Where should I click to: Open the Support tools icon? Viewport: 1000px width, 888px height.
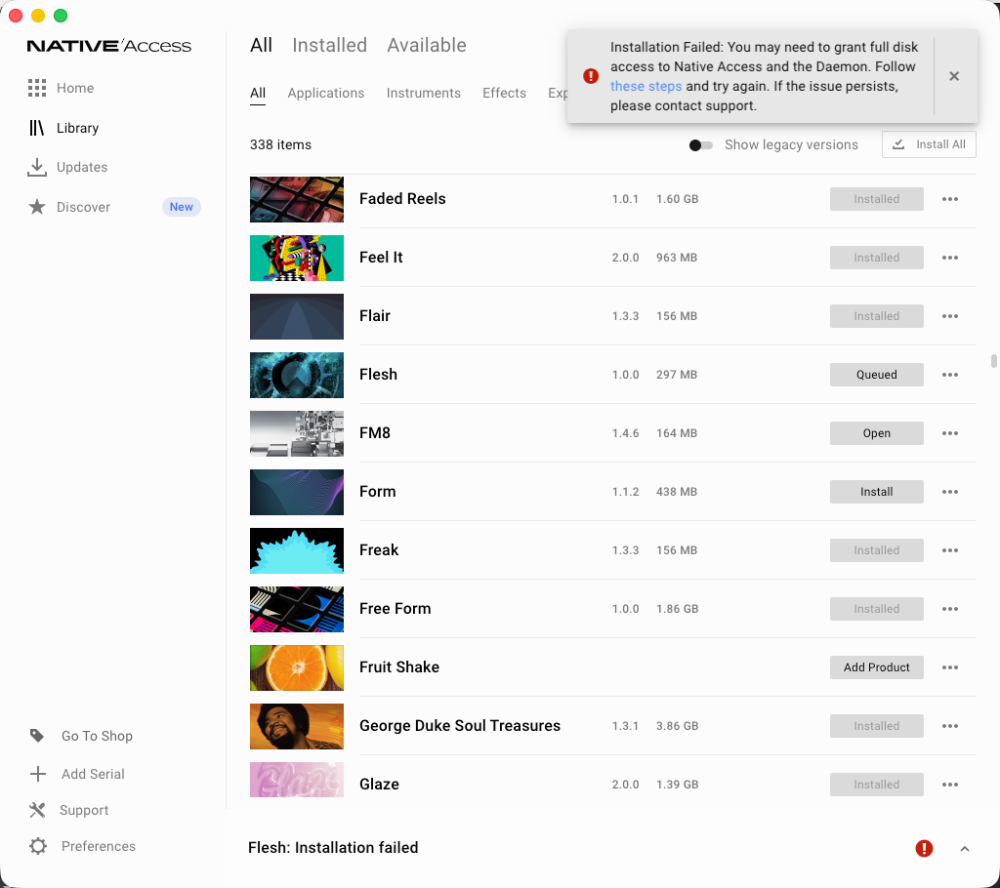click(x=37, y=810)
